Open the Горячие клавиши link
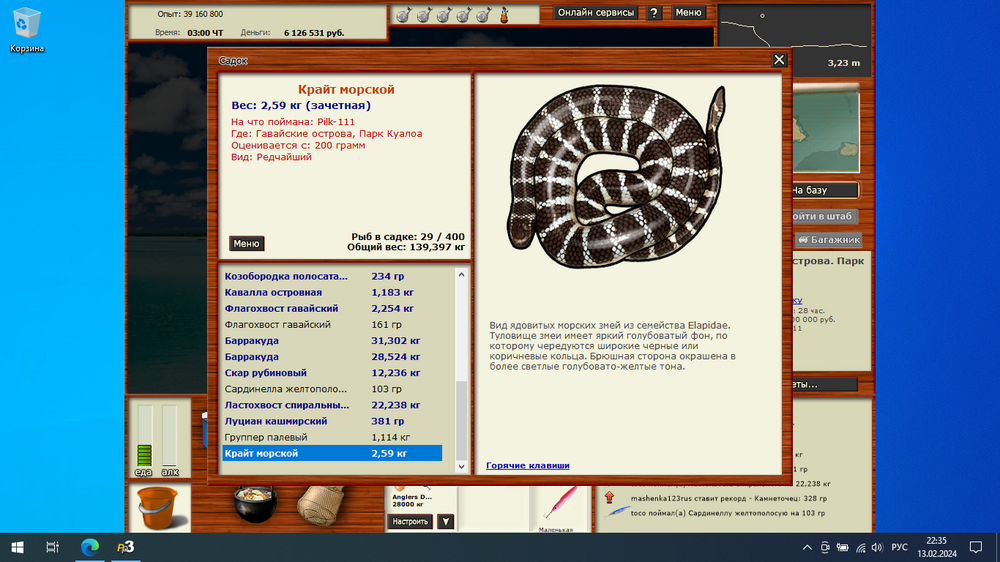The height and width of the screenshot is (562, 1000). 527,466
